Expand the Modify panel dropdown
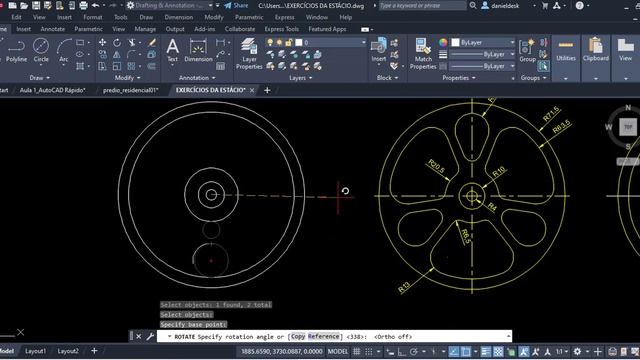 pyautogui.click(x=127, y=78)
